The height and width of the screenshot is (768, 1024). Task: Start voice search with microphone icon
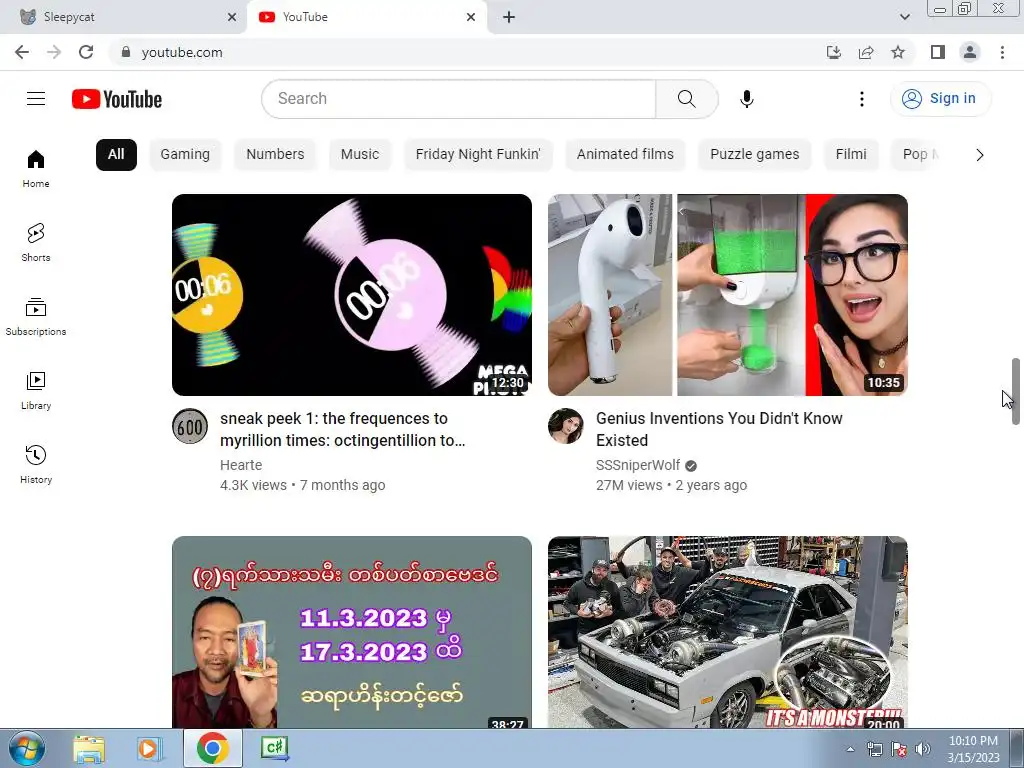[x=746, y=99]
